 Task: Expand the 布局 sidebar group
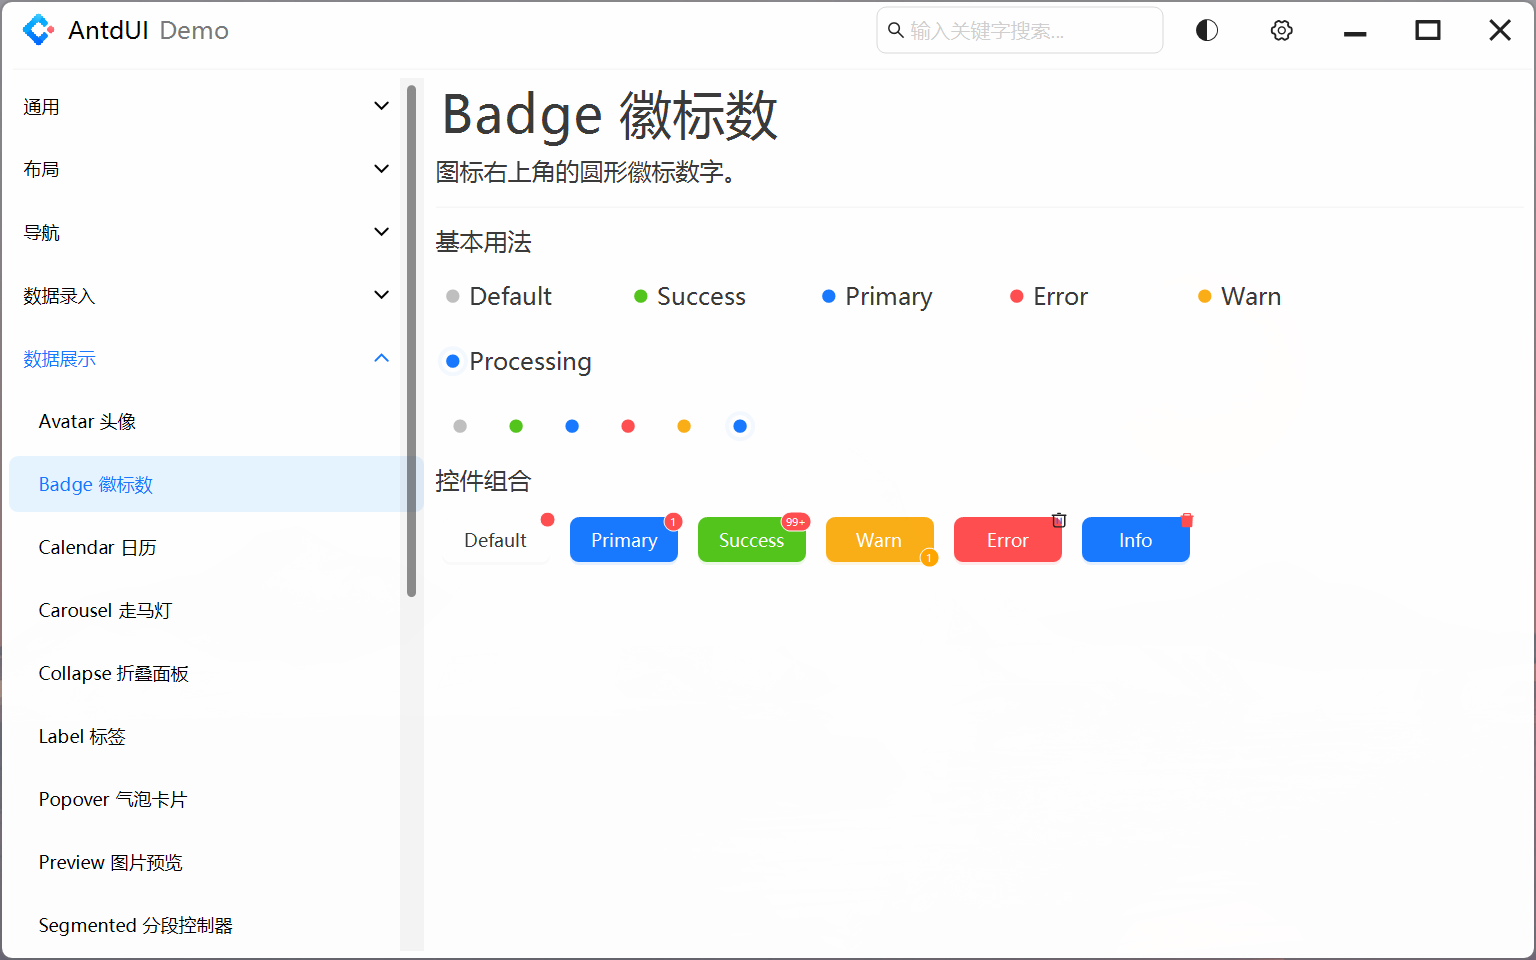point(381,169)
